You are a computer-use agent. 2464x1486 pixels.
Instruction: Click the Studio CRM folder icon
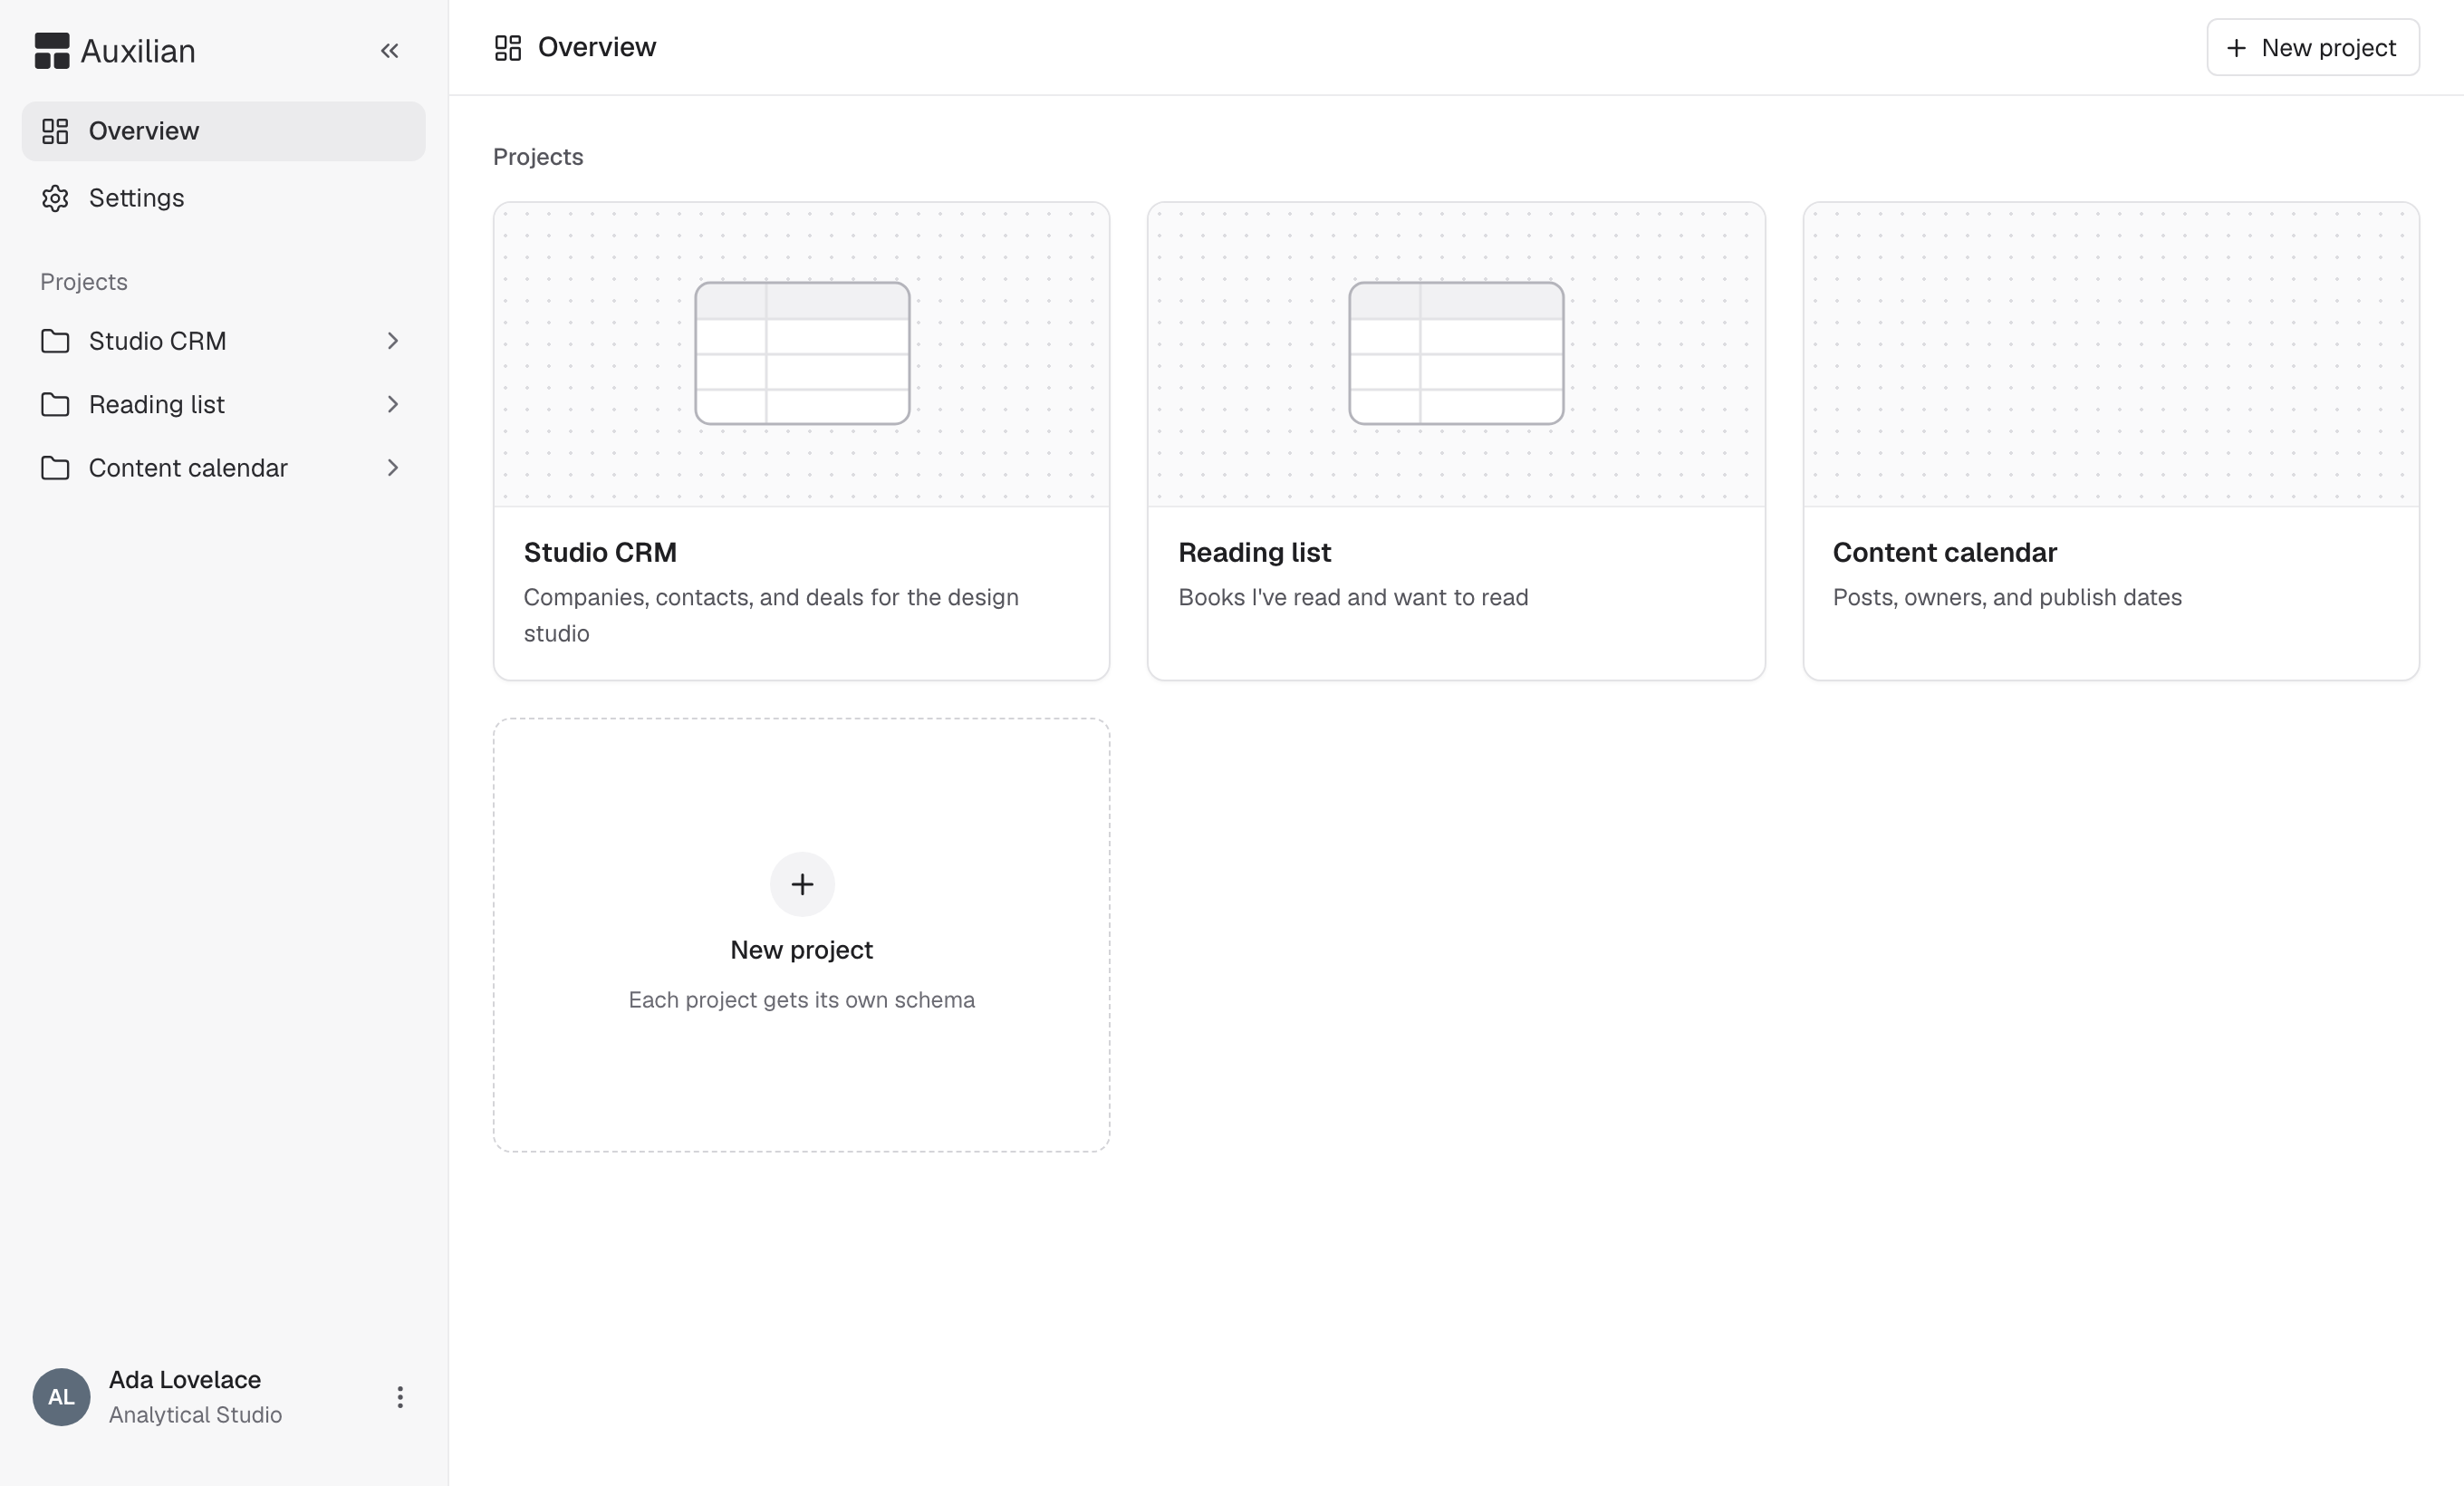coord(55,341)
